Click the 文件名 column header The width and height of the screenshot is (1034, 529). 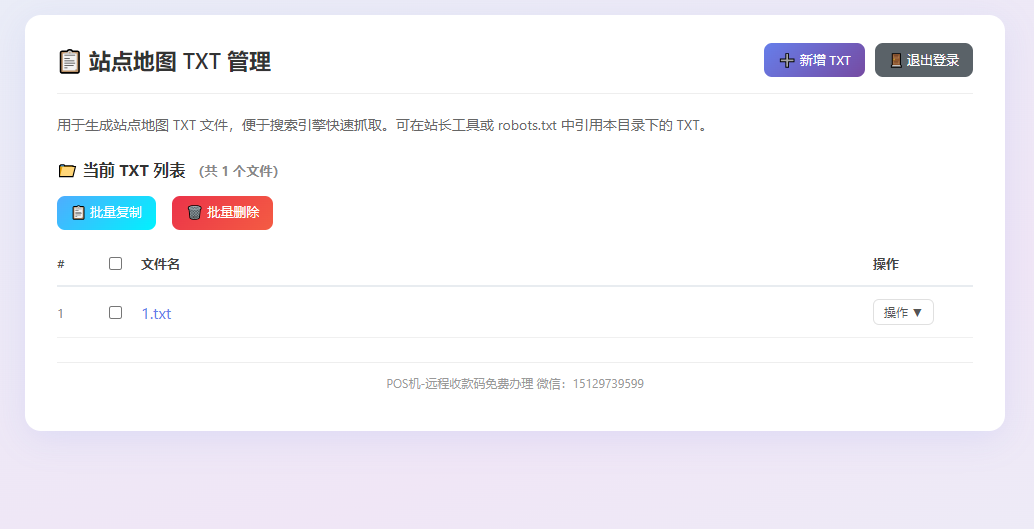pyautogui.click(x=160, y=264)
